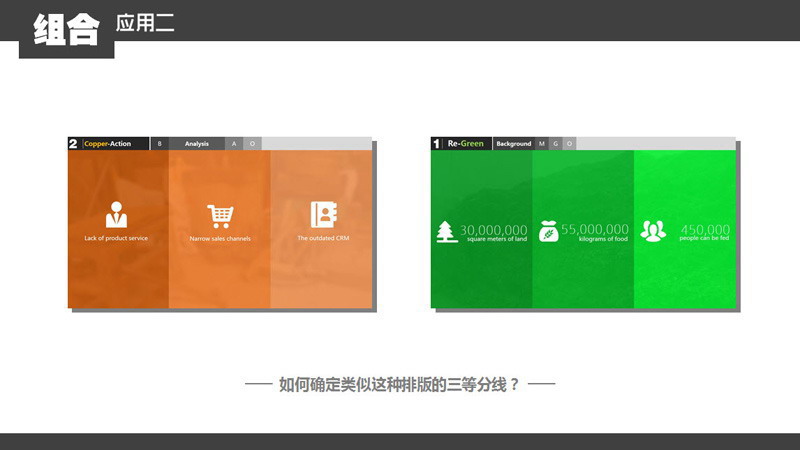Open the B tab on Copper-Action slide

159,144
